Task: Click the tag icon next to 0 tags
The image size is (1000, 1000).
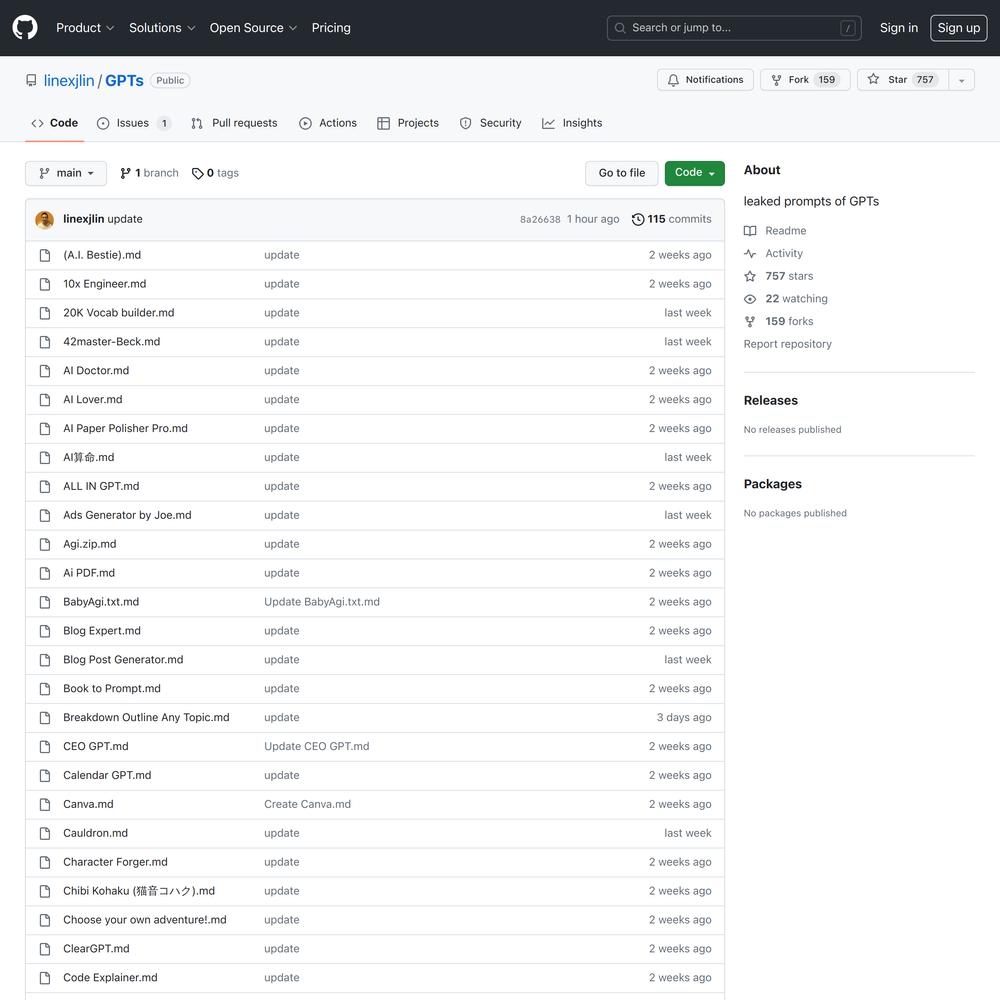Action: tap(198, 173)
